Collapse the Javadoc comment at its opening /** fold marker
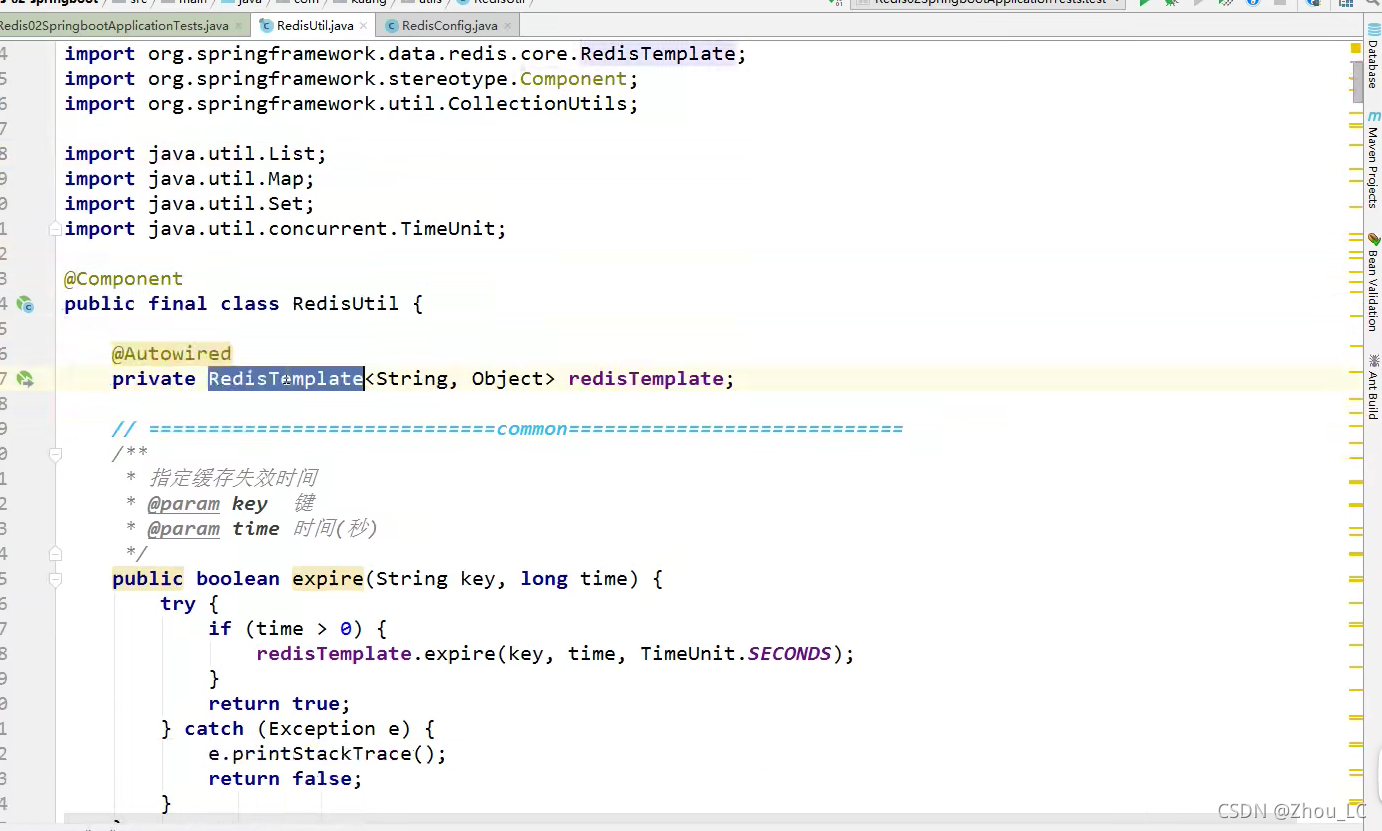The width and height of the screenshot is (1382, 831). click(55, 454)
